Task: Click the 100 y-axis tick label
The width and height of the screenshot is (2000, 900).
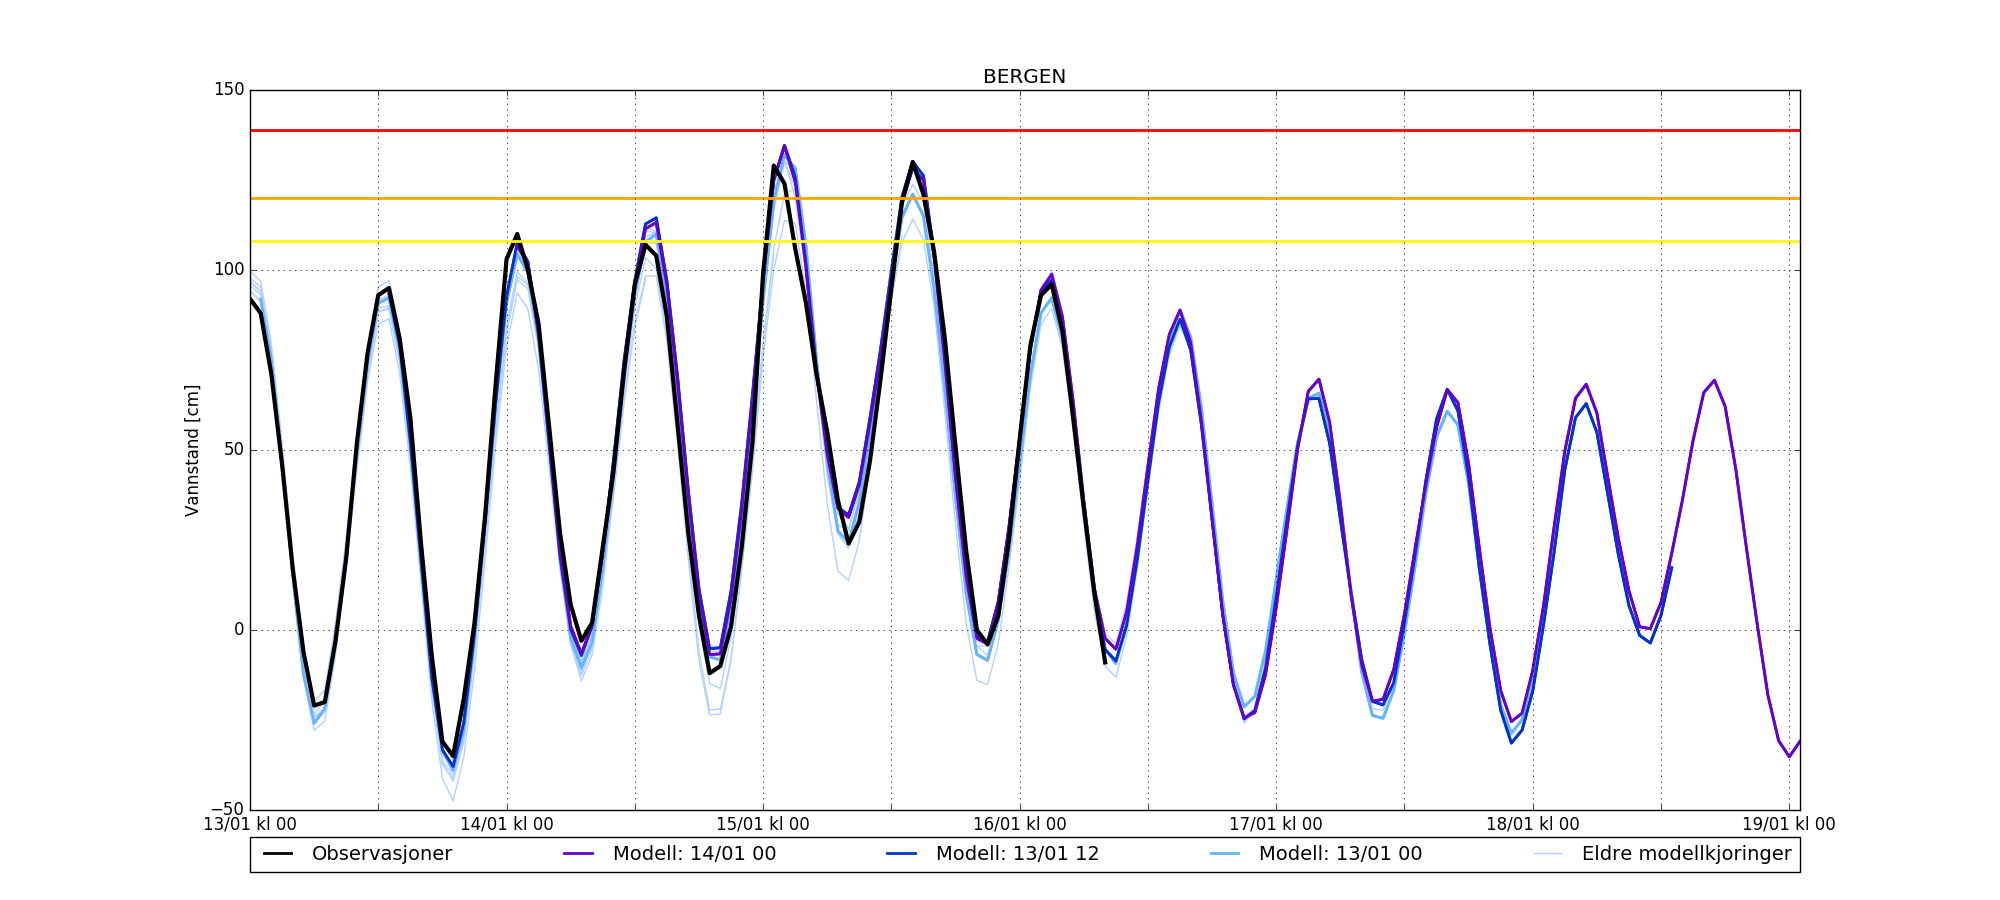Action: 229,270
